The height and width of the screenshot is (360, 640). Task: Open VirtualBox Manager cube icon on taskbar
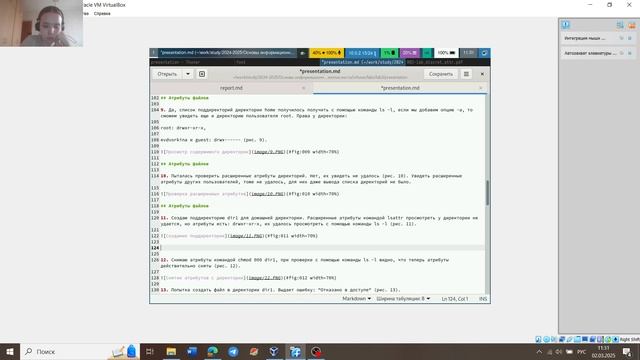[x=274, y=351]
